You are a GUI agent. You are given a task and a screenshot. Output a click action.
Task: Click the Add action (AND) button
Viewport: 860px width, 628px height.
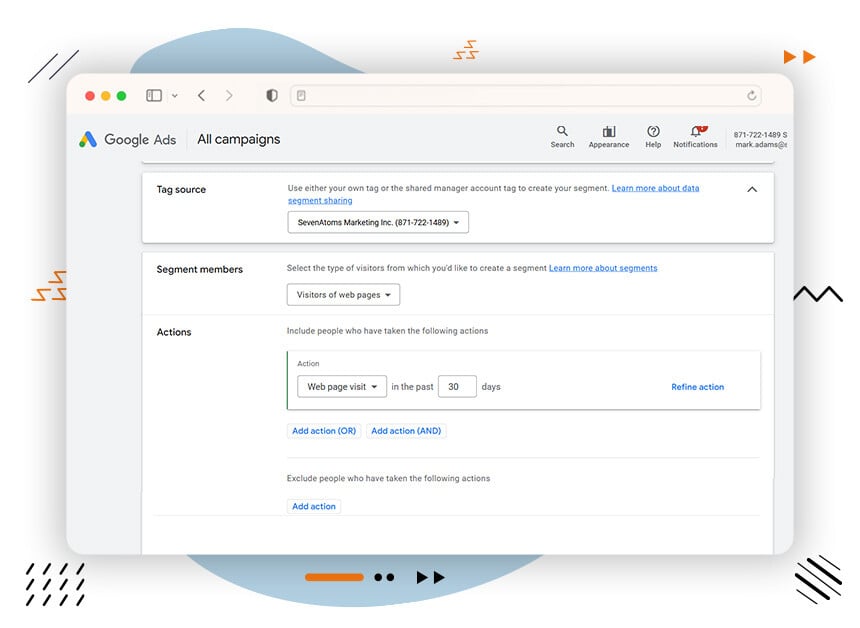point(406,430)
